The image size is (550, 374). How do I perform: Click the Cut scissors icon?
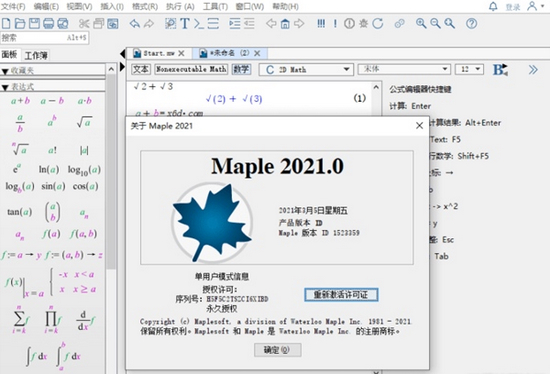click(84, 24)
